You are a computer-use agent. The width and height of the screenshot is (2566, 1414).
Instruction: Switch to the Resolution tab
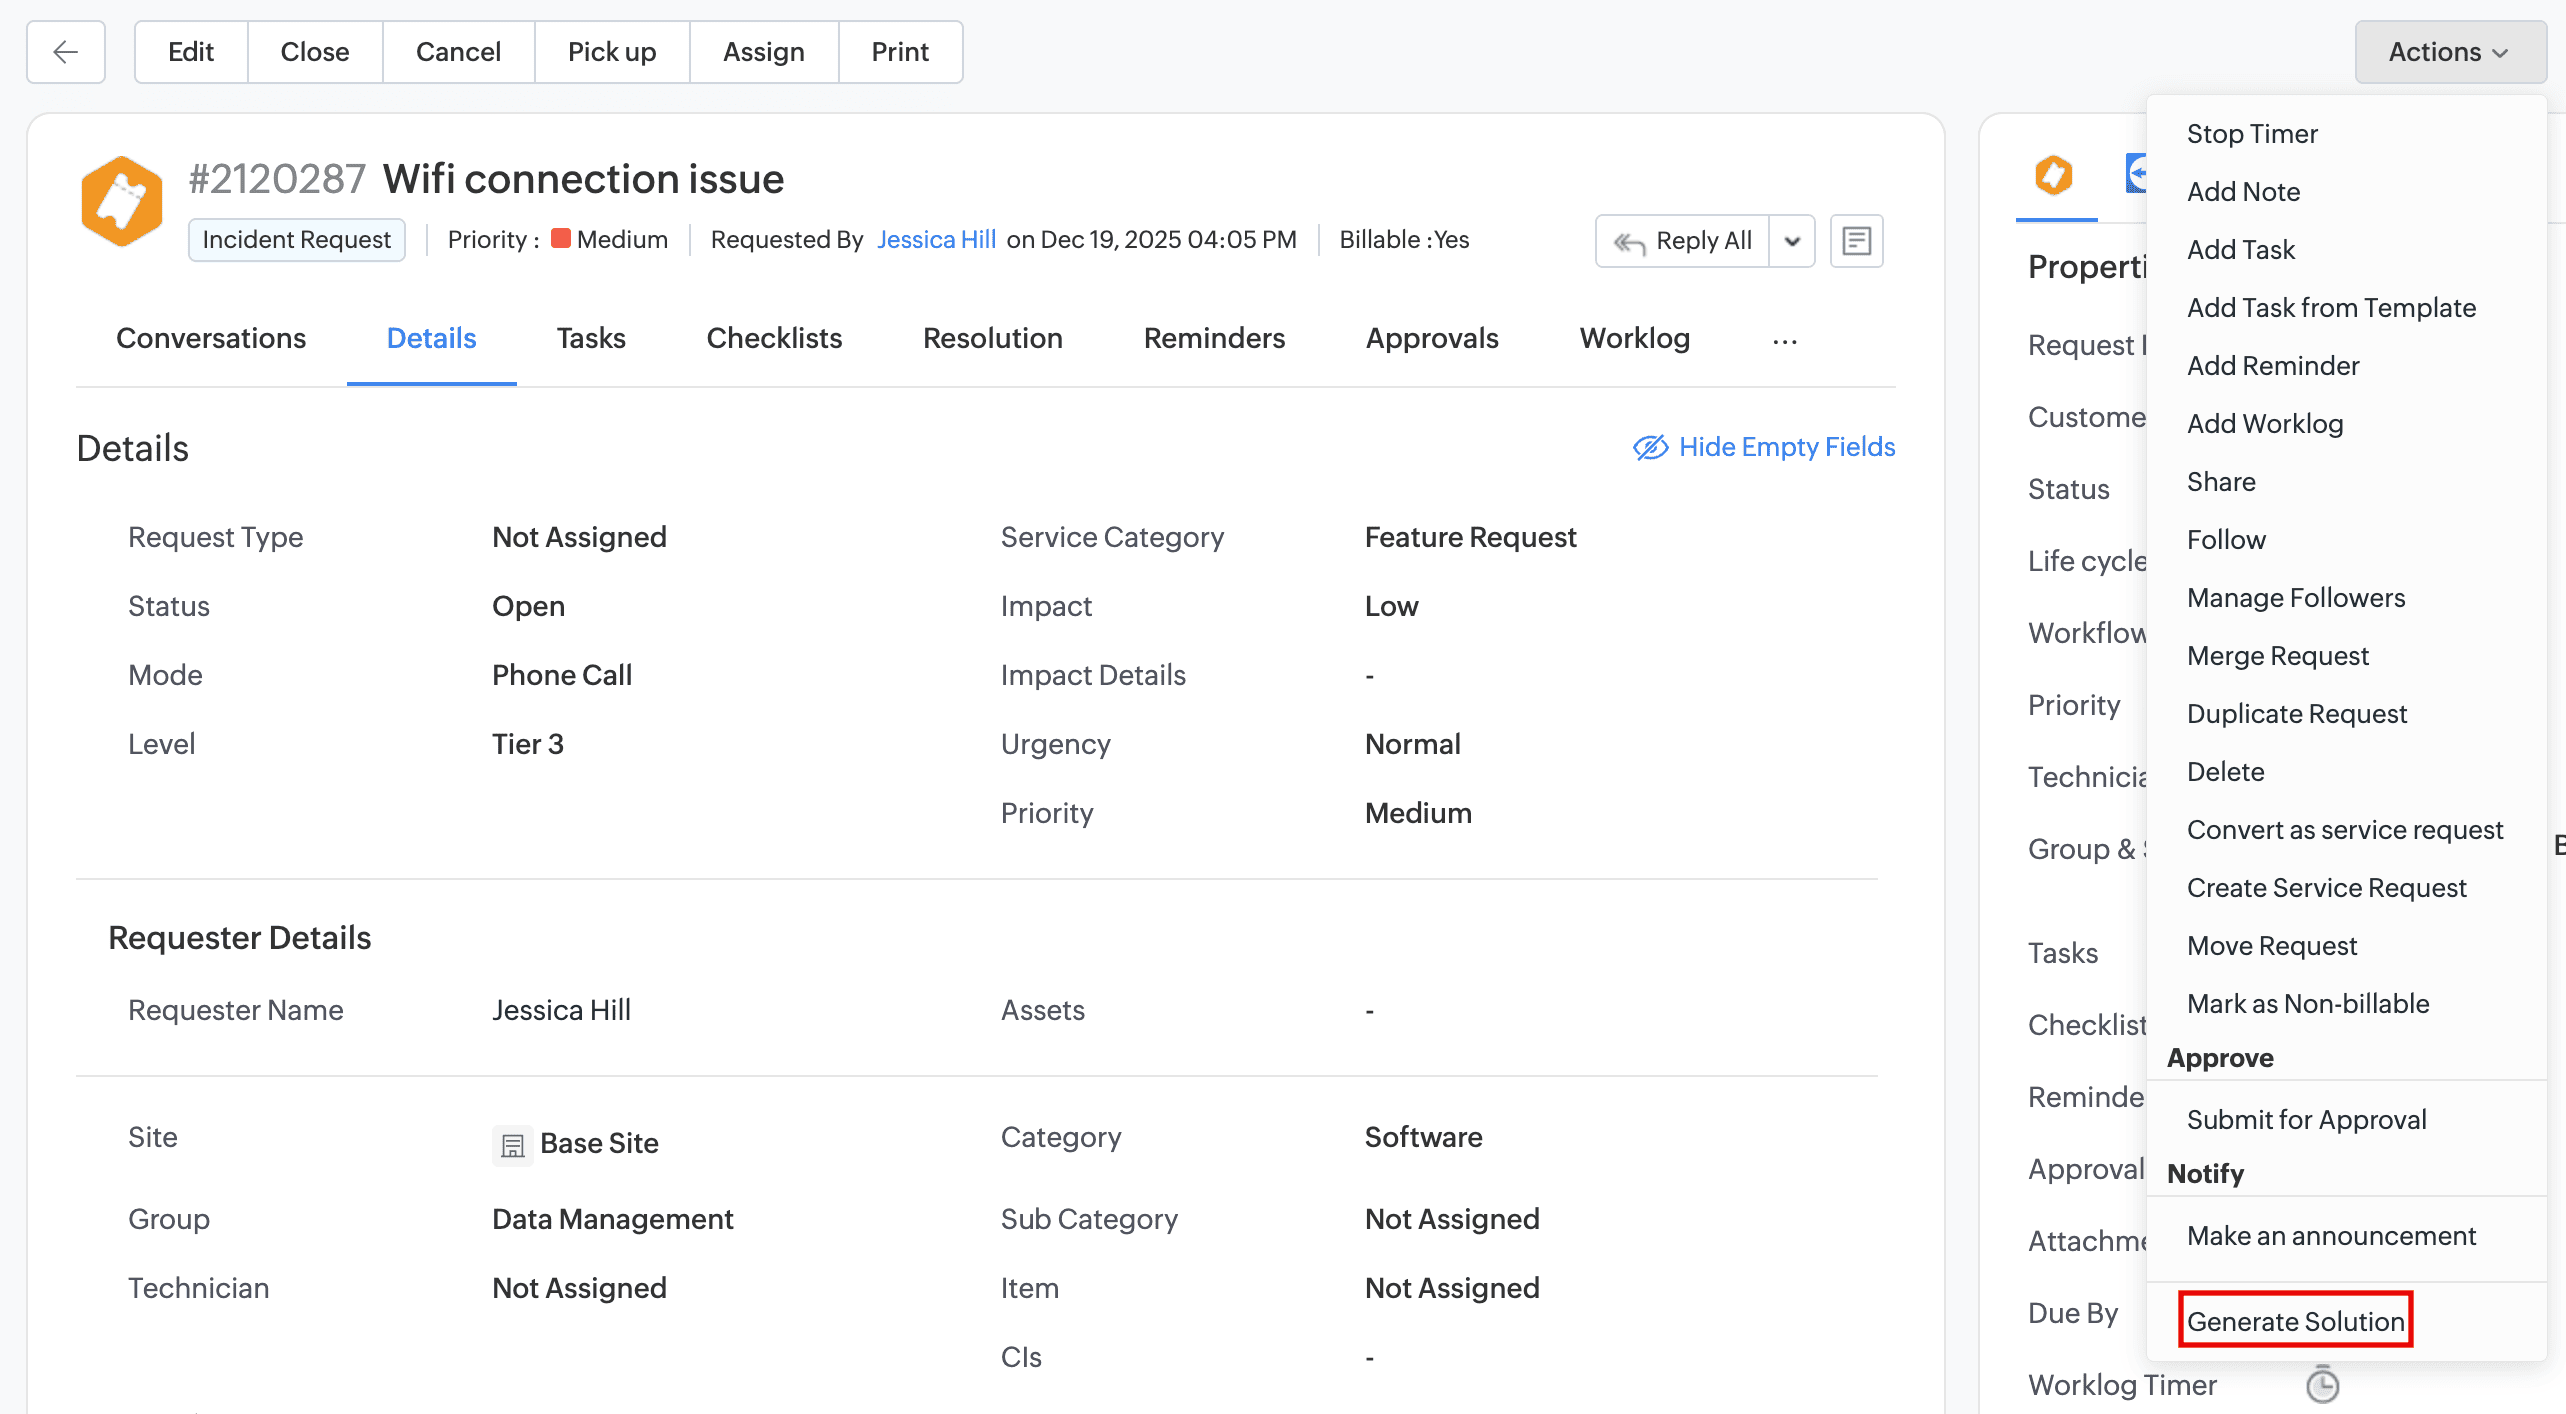[992, 339]
